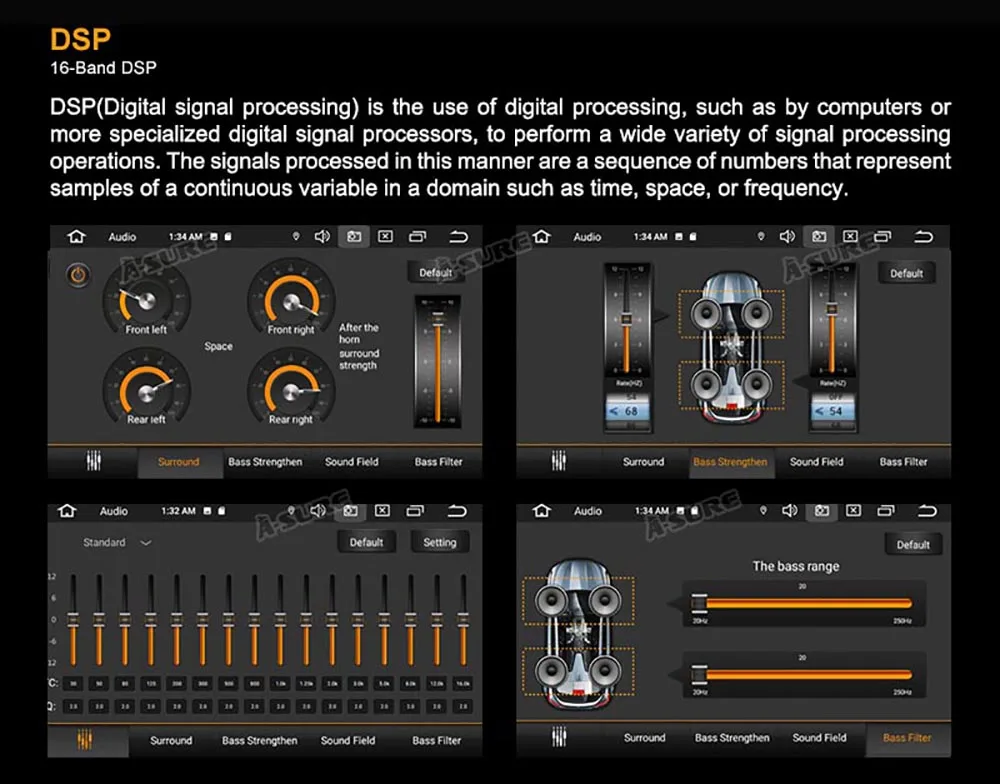Set the right bass slider above rate 54
The width and height of the screenshot is (1000, 784).
pyautogui.click(x=832, y=319)
